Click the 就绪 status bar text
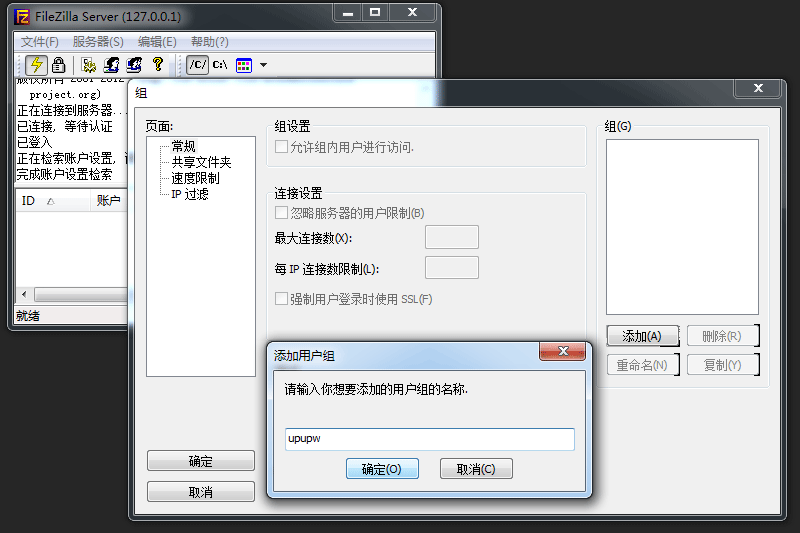800x533 pixels. pos(28,316)
